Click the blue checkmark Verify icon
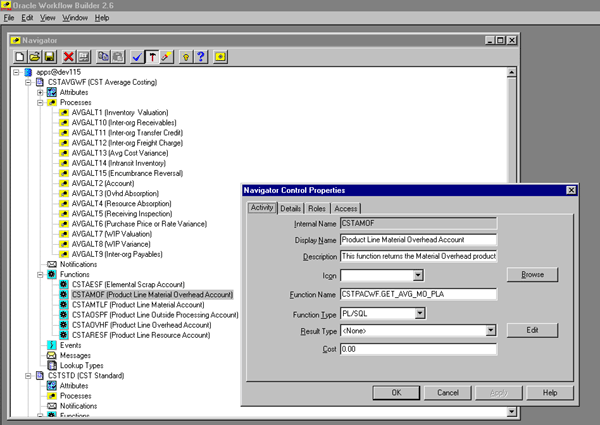 (137, 57)
